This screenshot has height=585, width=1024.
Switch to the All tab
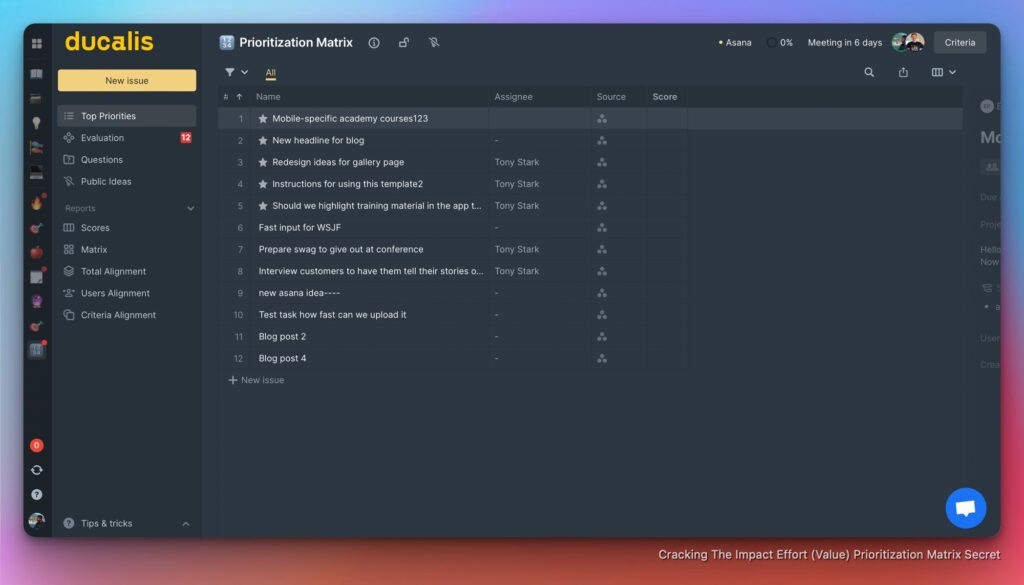(270, 73)
